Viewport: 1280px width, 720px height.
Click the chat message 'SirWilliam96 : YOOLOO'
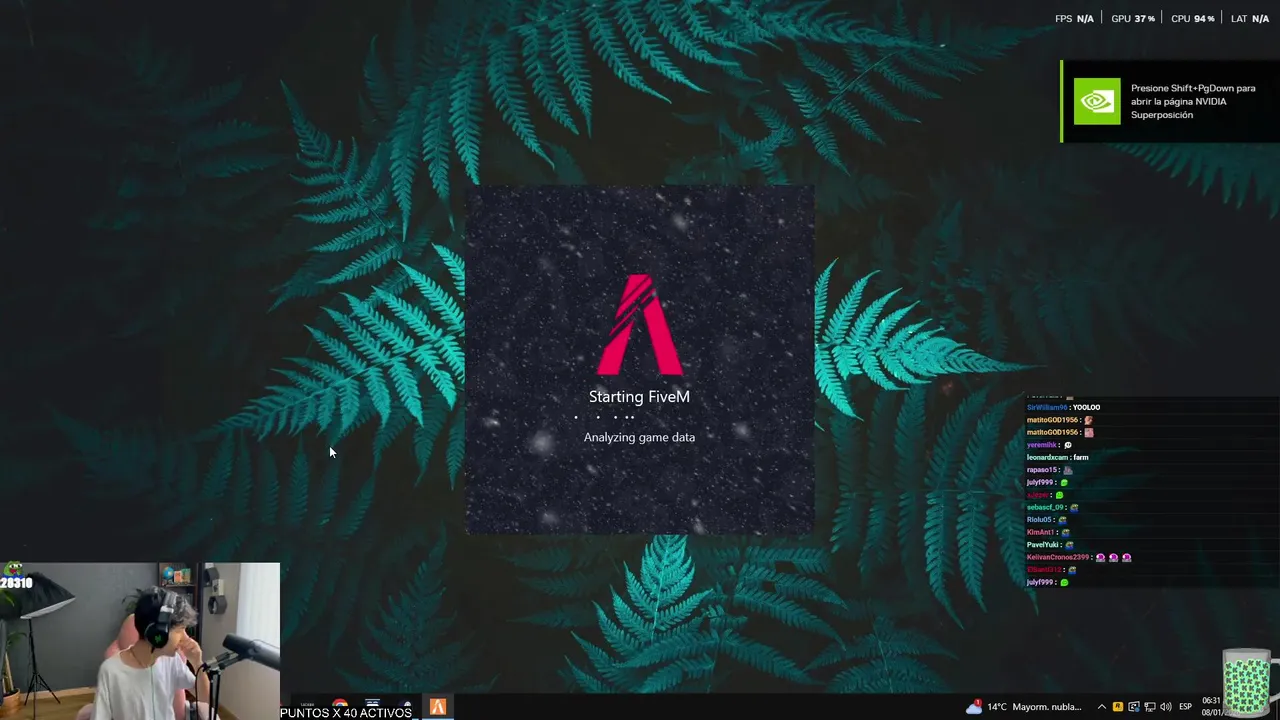[1063, 407]
